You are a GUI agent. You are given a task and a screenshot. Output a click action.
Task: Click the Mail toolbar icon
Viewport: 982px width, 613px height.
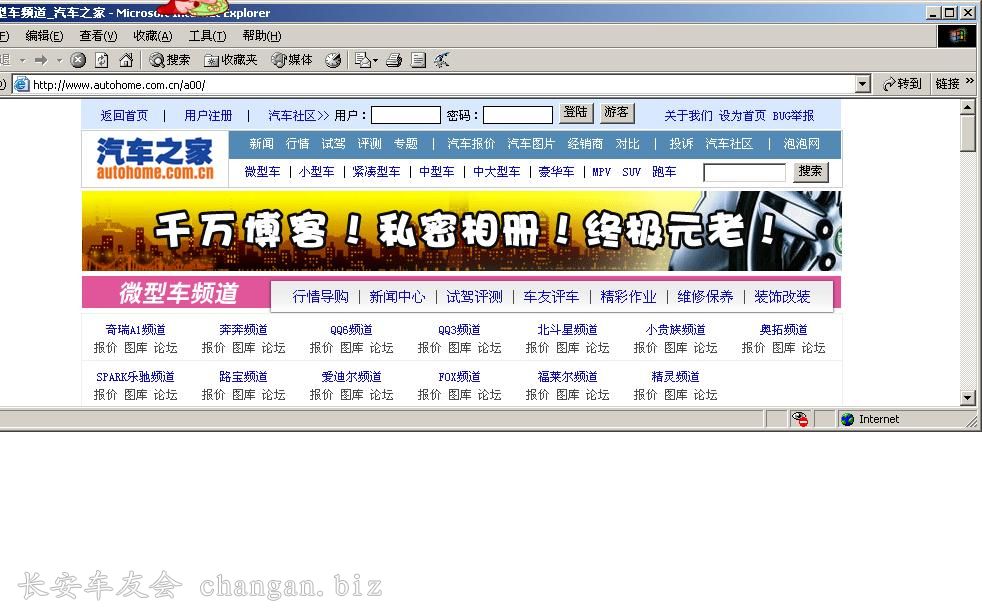[363, 60]
